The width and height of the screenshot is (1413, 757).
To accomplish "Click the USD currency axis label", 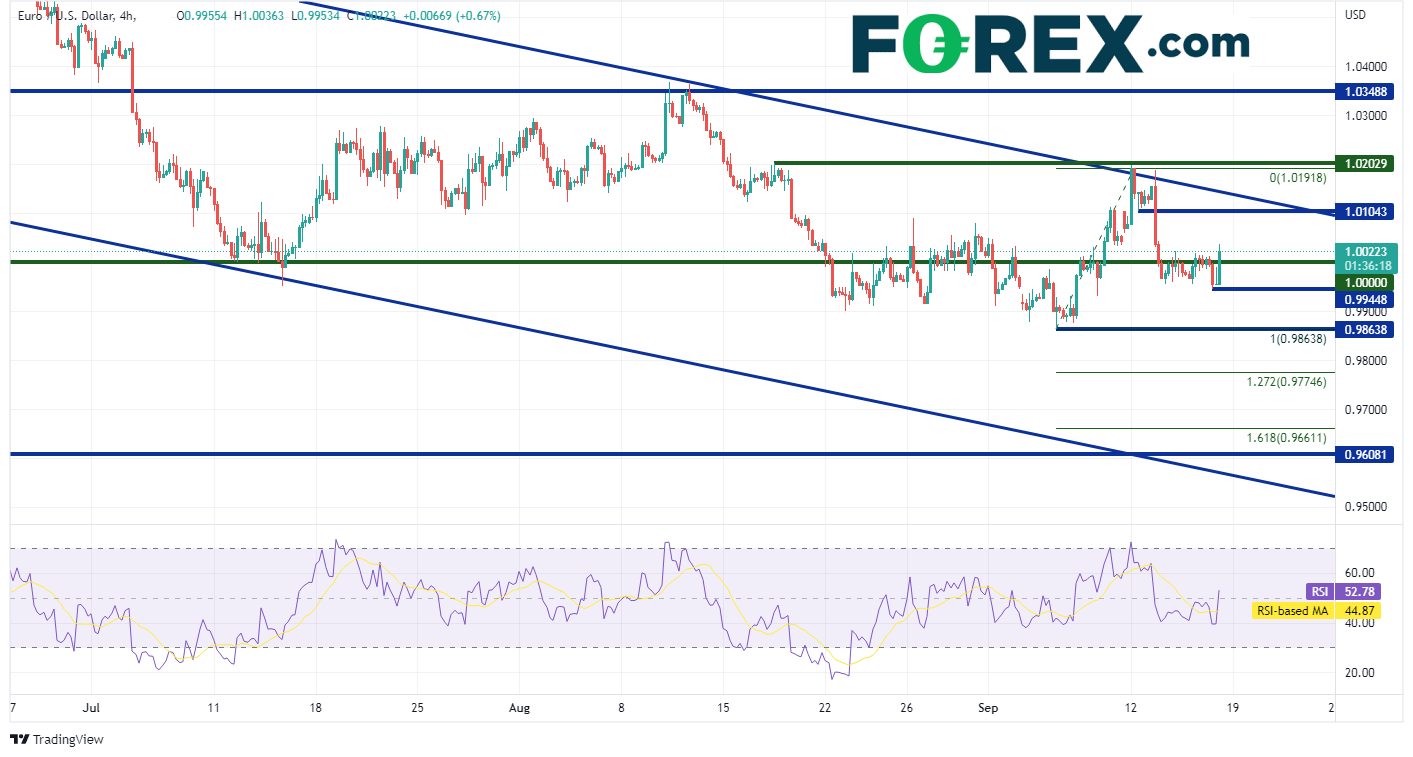I will [x=1355, y=15].
